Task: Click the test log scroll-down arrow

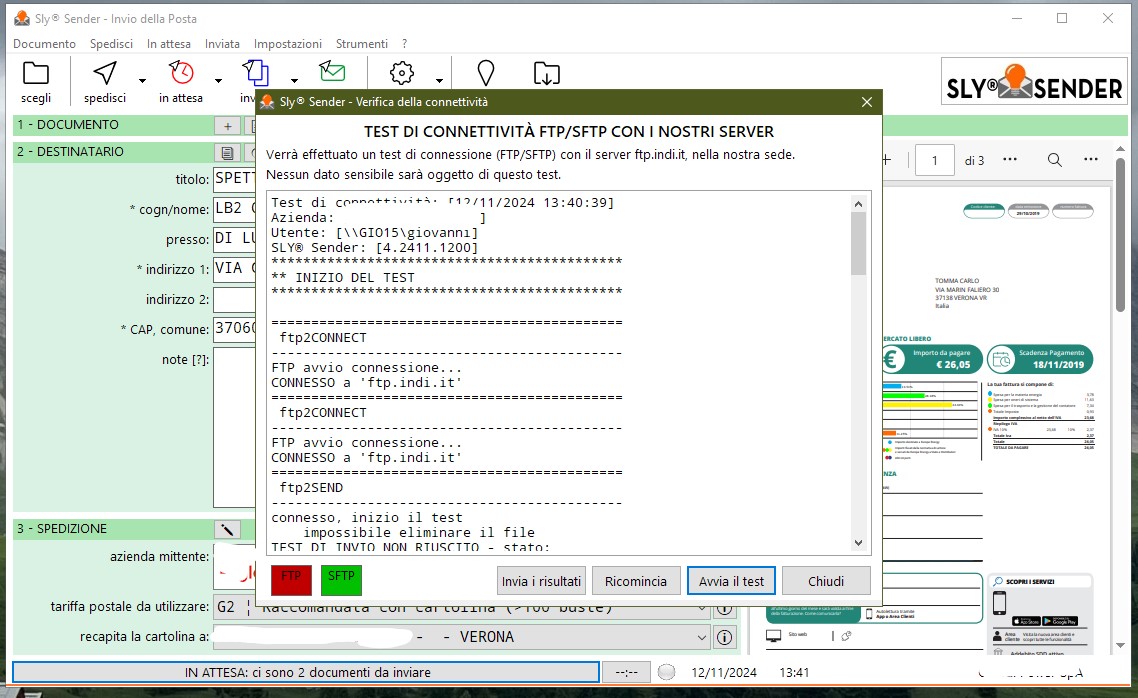Action: (859, 543)
